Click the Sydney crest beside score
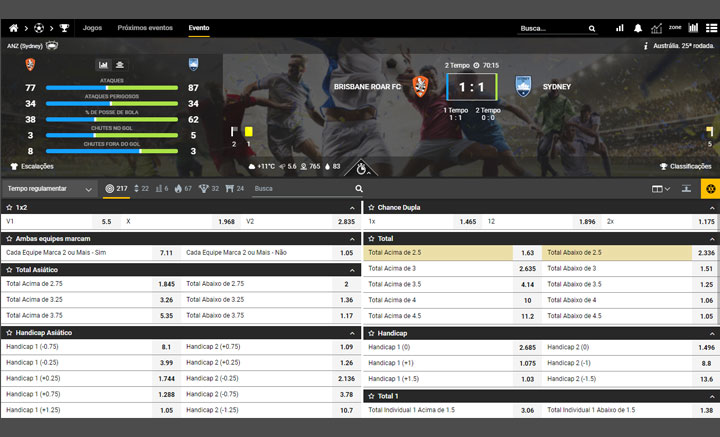The height and width of the screenshot is (437, 720). tap(523, 86)
